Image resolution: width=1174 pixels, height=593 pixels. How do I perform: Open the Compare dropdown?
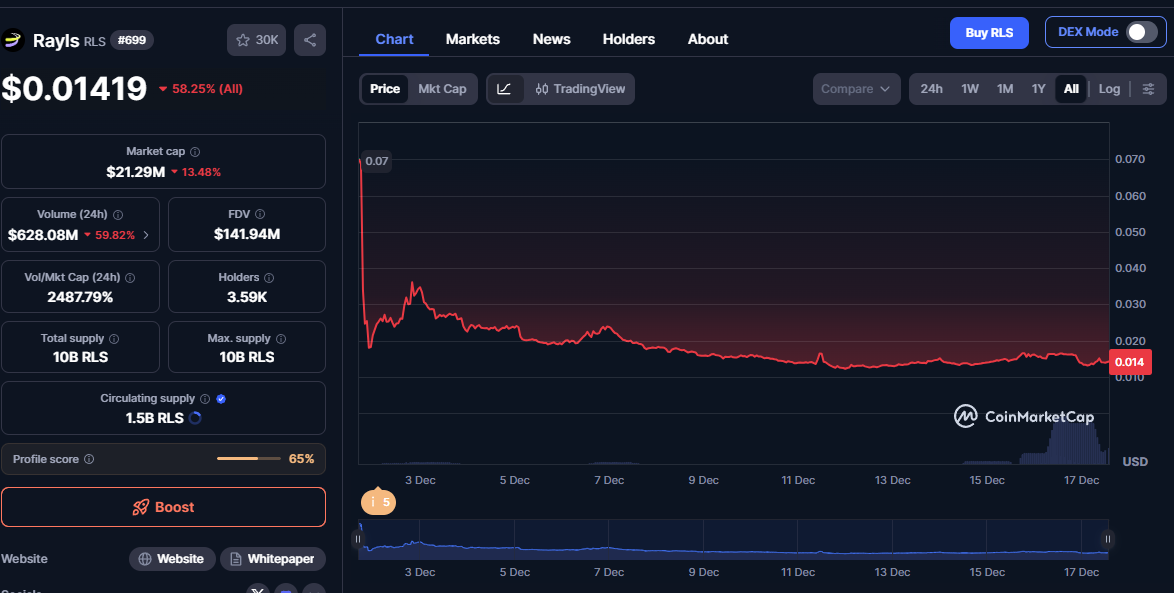855,89
